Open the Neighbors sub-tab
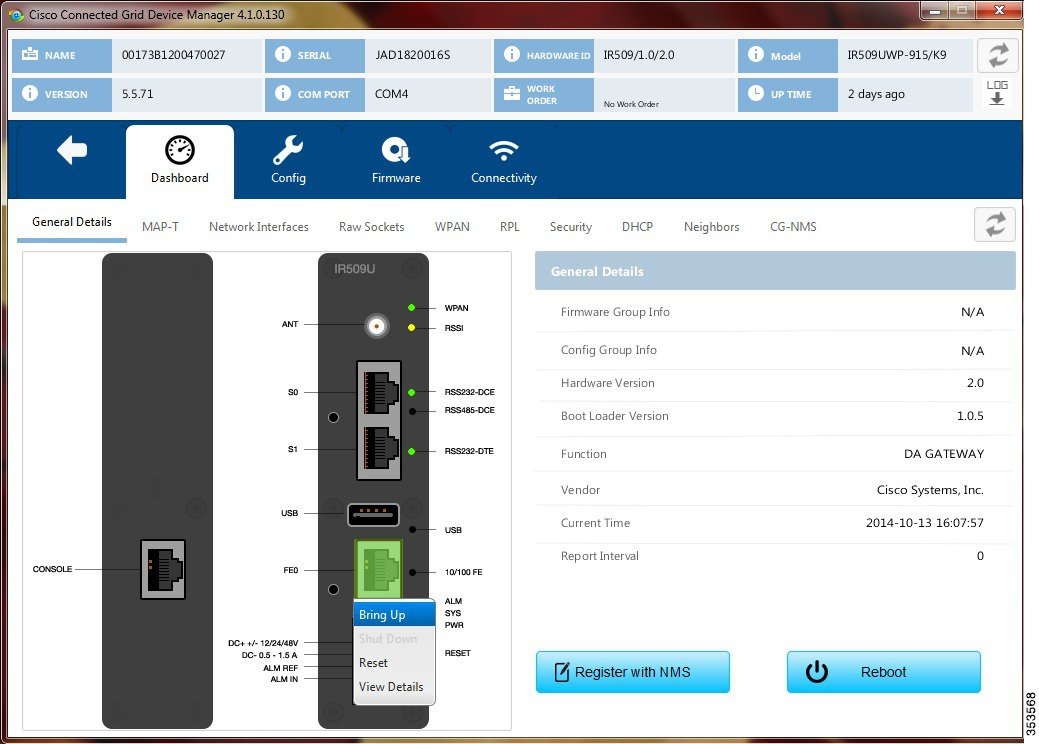 click(x=711, y=227)
